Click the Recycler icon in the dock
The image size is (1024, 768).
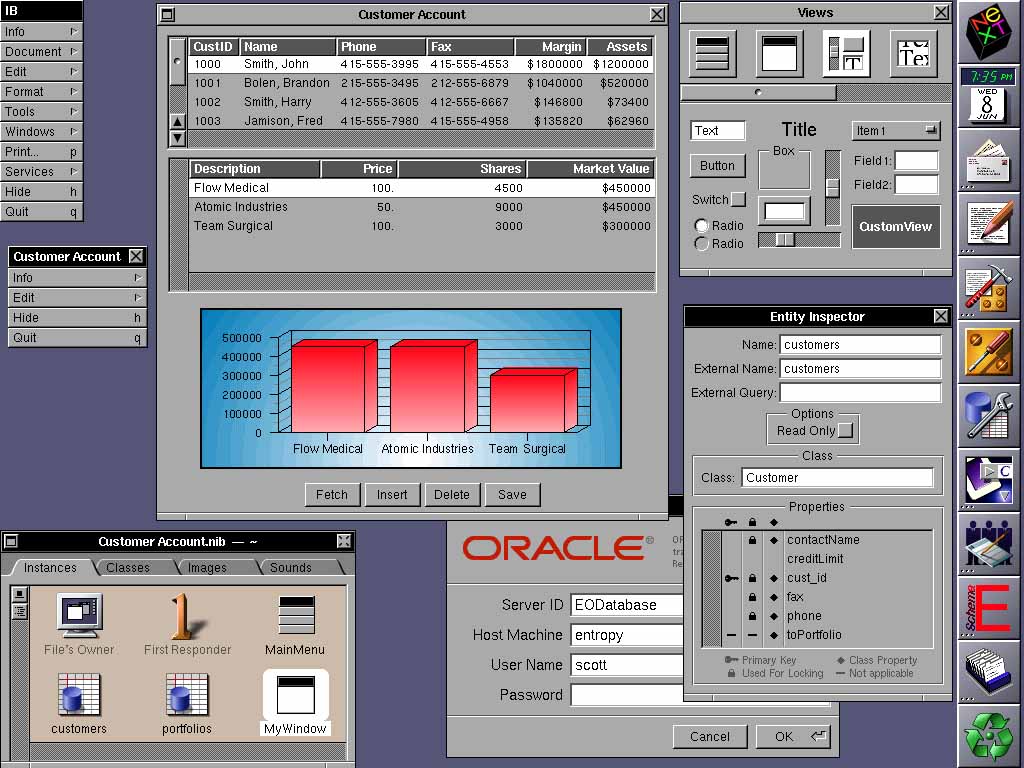click(x=988, y=734)
